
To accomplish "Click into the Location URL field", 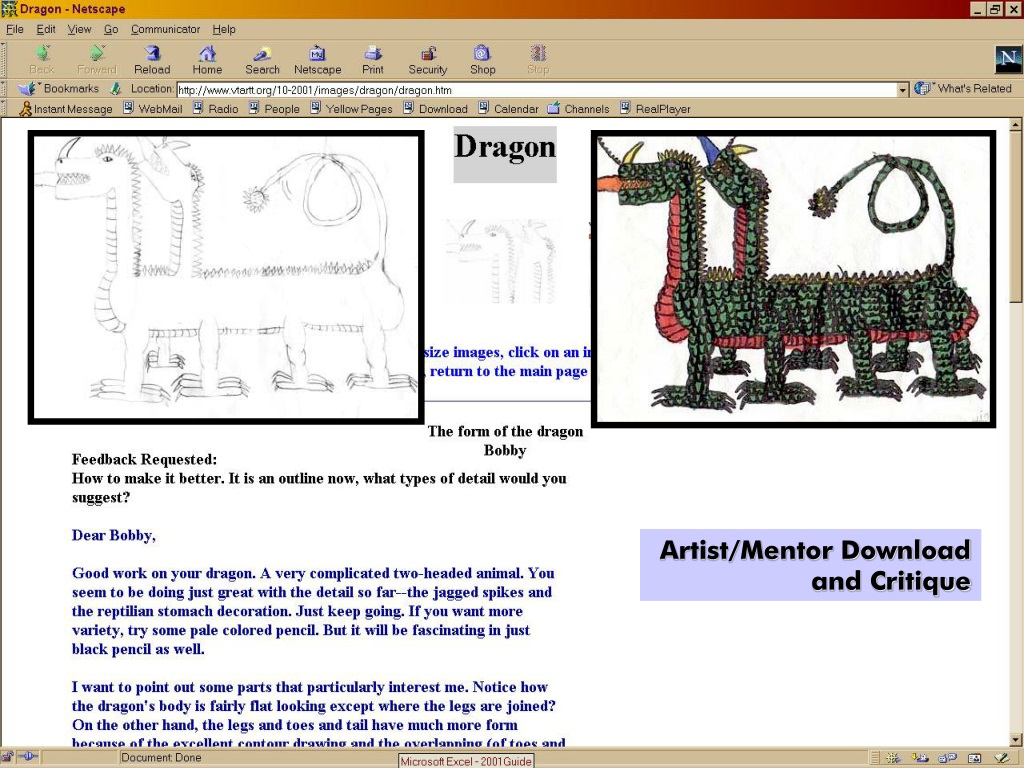I will click(x=536, y=90).
